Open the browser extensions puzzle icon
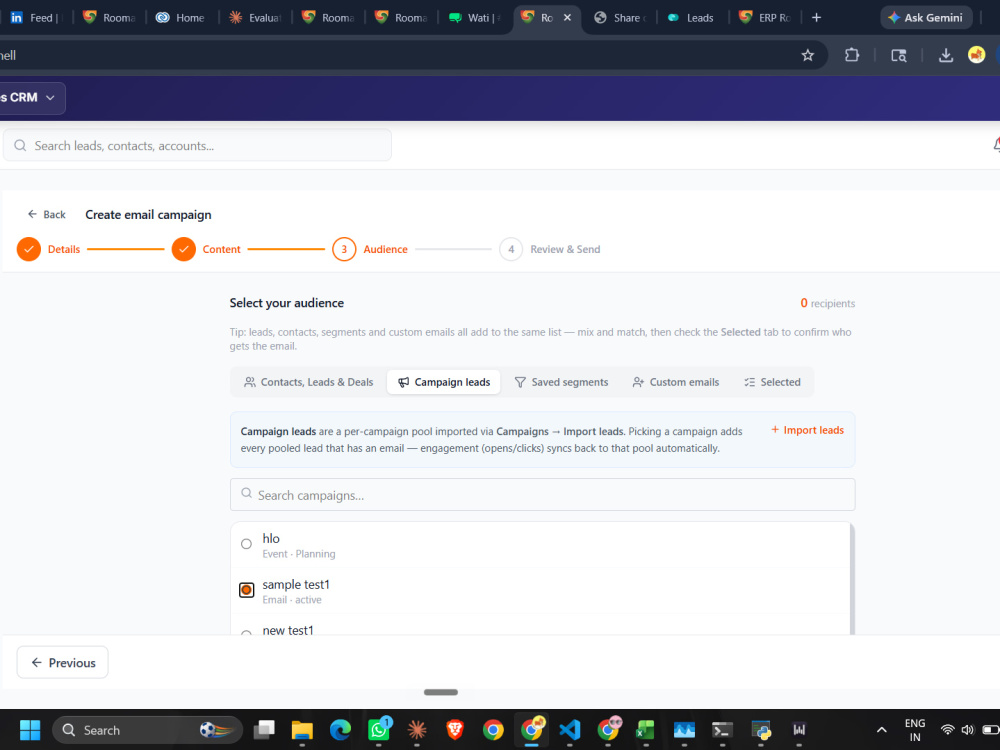 851,55
